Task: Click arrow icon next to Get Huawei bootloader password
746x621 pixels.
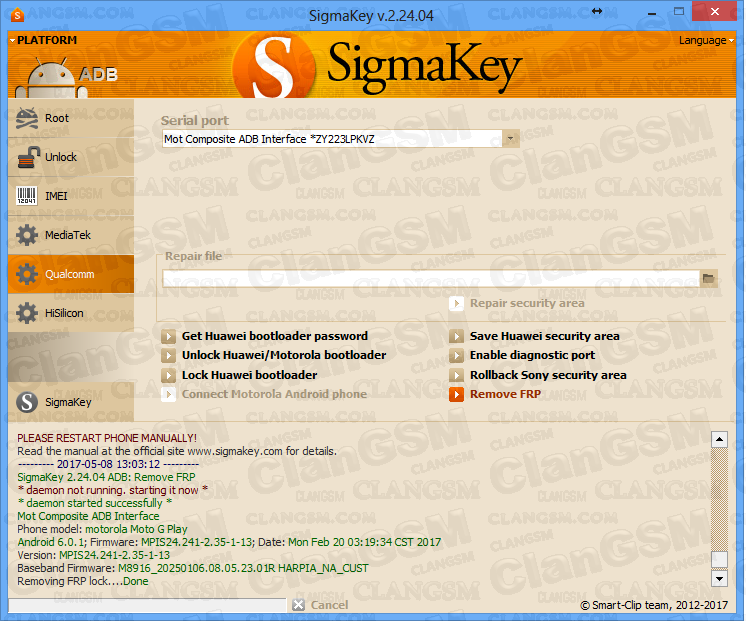Action: (x=168, y=336)
